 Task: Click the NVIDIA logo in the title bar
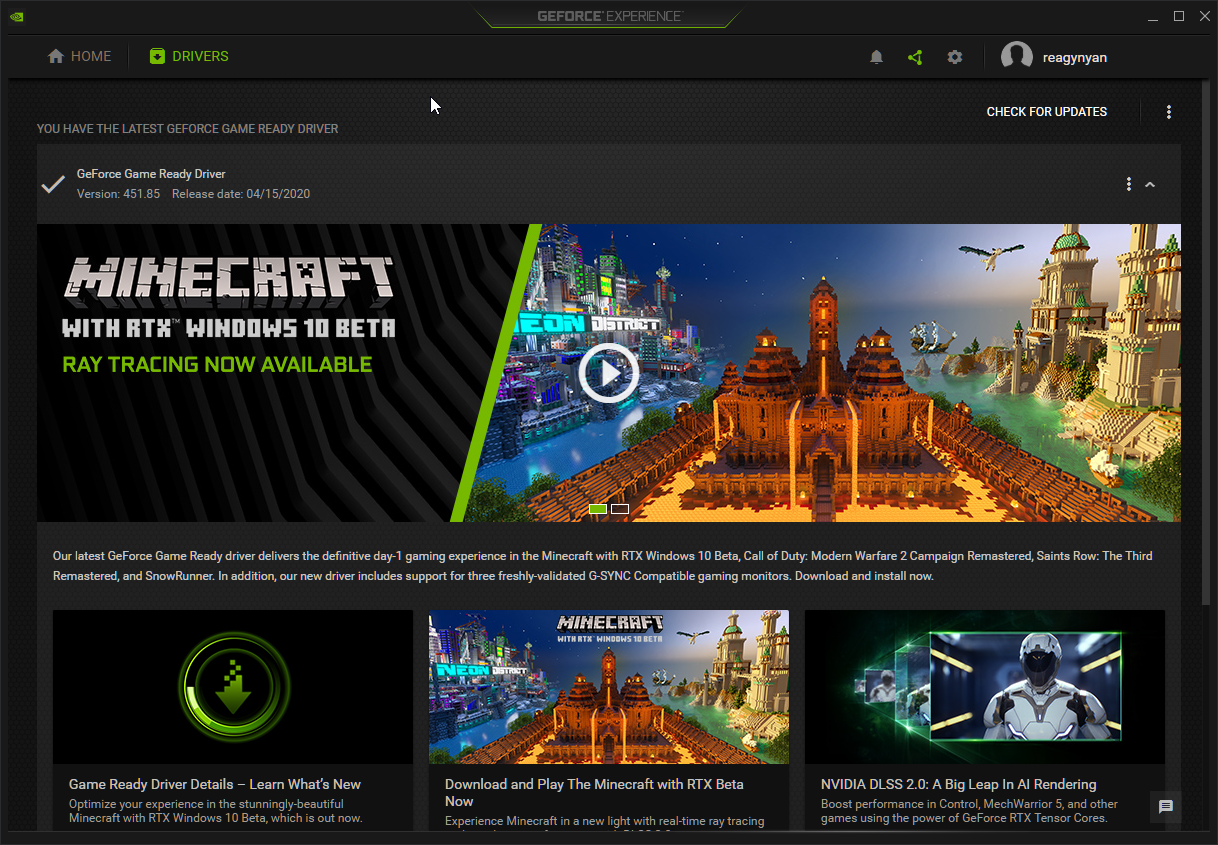click(17, 16)
